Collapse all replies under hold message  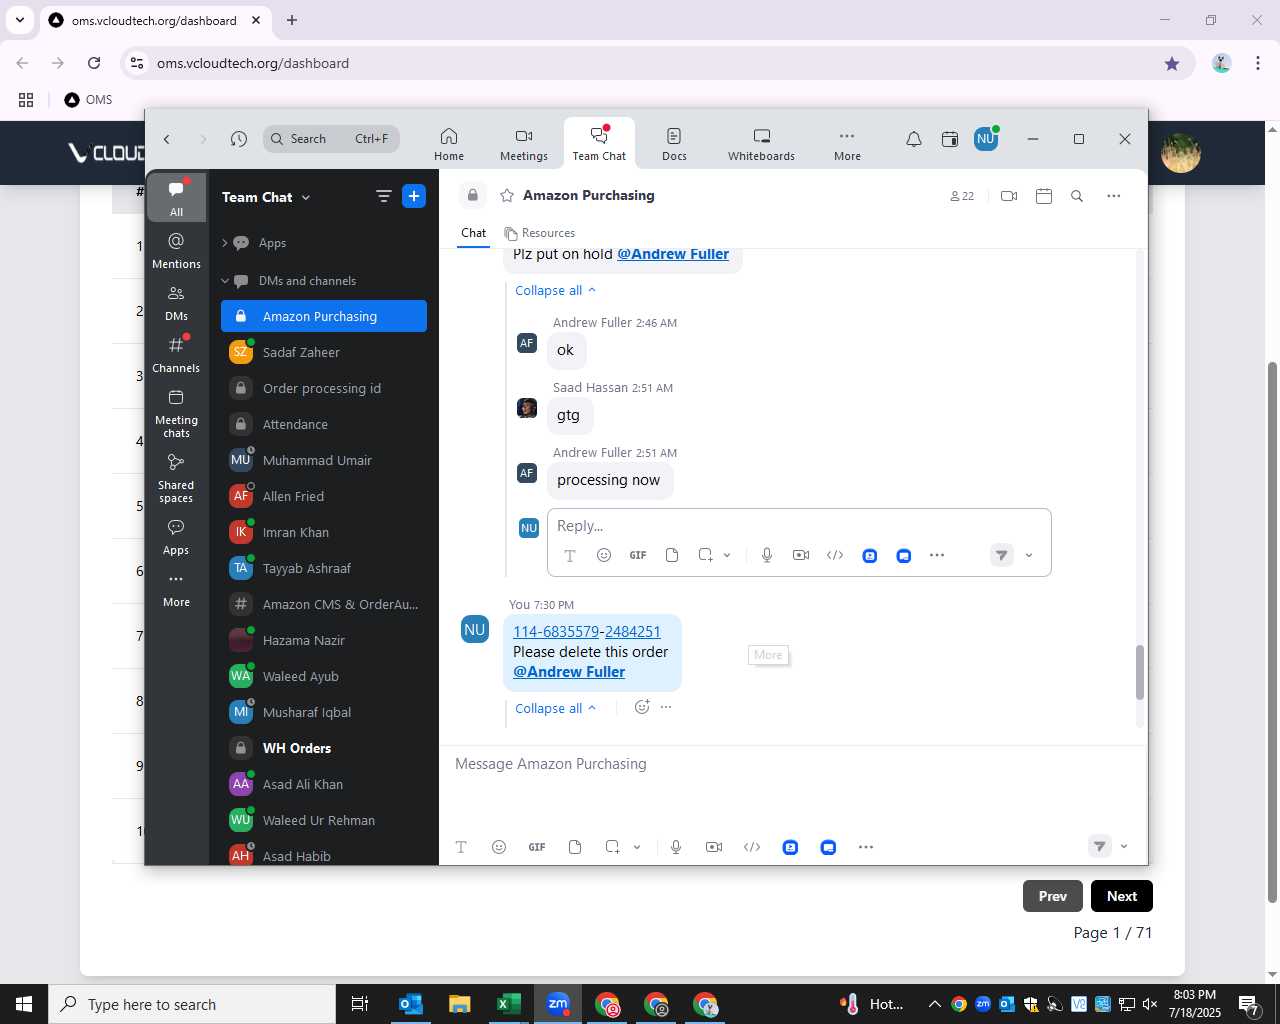tap(555, 290)
